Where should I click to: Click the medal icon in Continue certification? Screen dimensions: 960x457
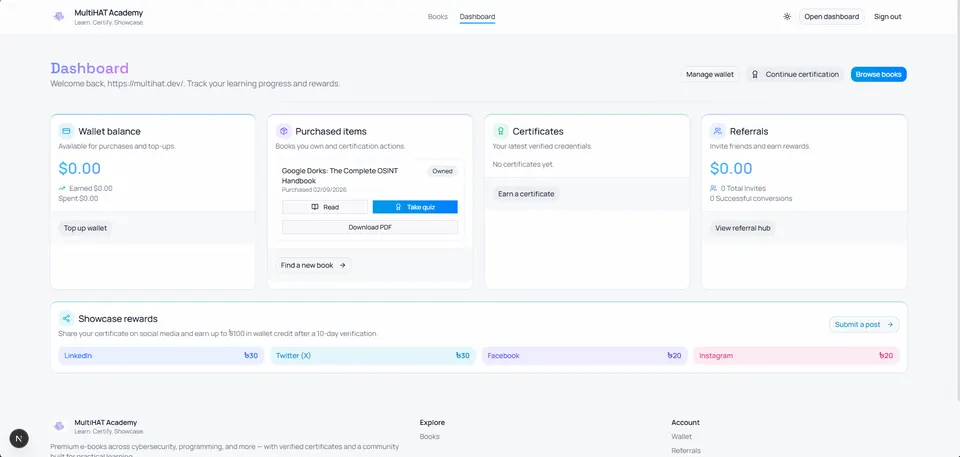point(756,74)
